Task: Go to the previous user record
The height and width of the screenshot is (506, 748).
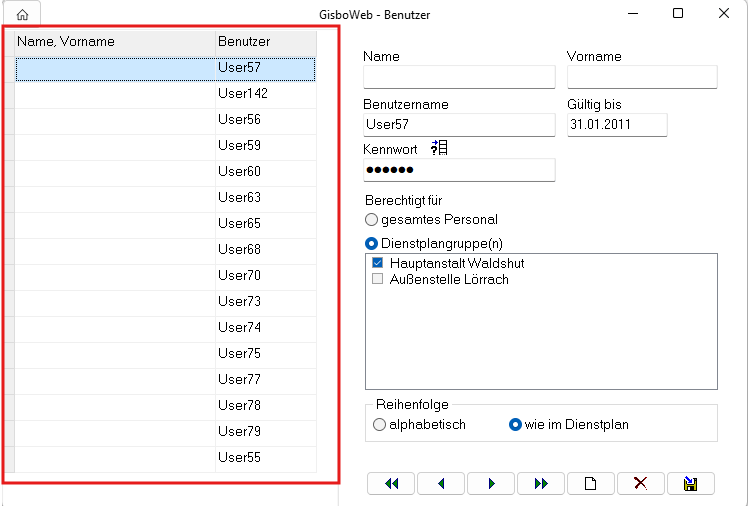Action: coord(441,484)
